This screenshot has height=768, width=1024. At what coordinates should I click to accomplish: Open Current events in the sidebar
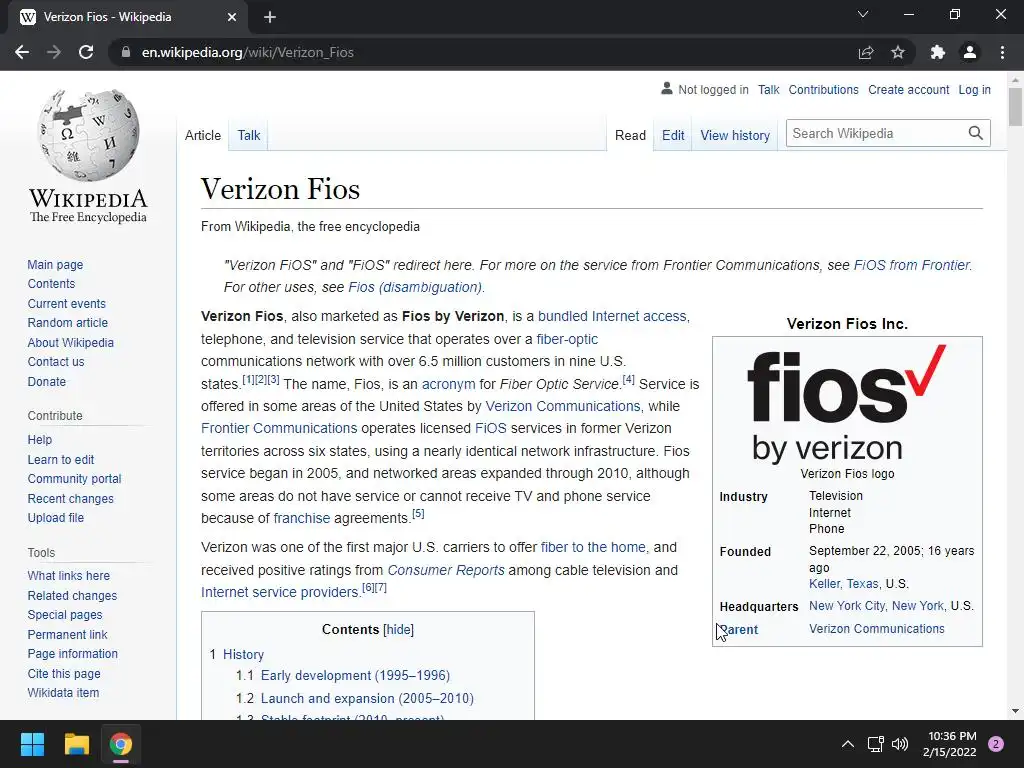[66, 304]
